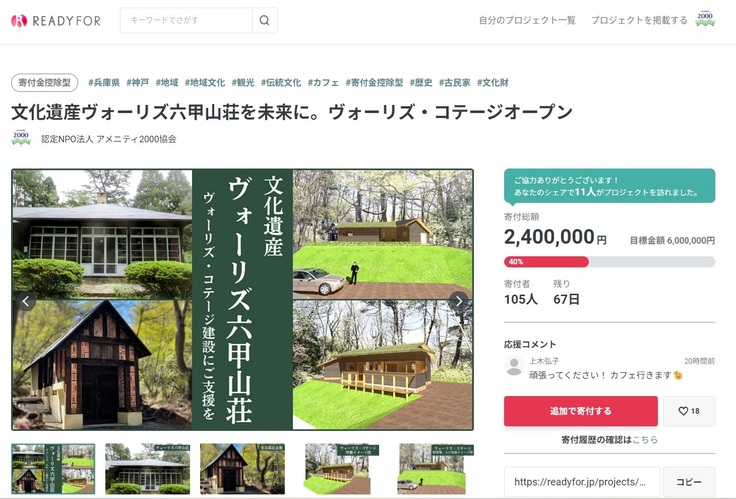
Task: Open 自分のプロジェクト一覧 menu item
Action: [527, 20]
